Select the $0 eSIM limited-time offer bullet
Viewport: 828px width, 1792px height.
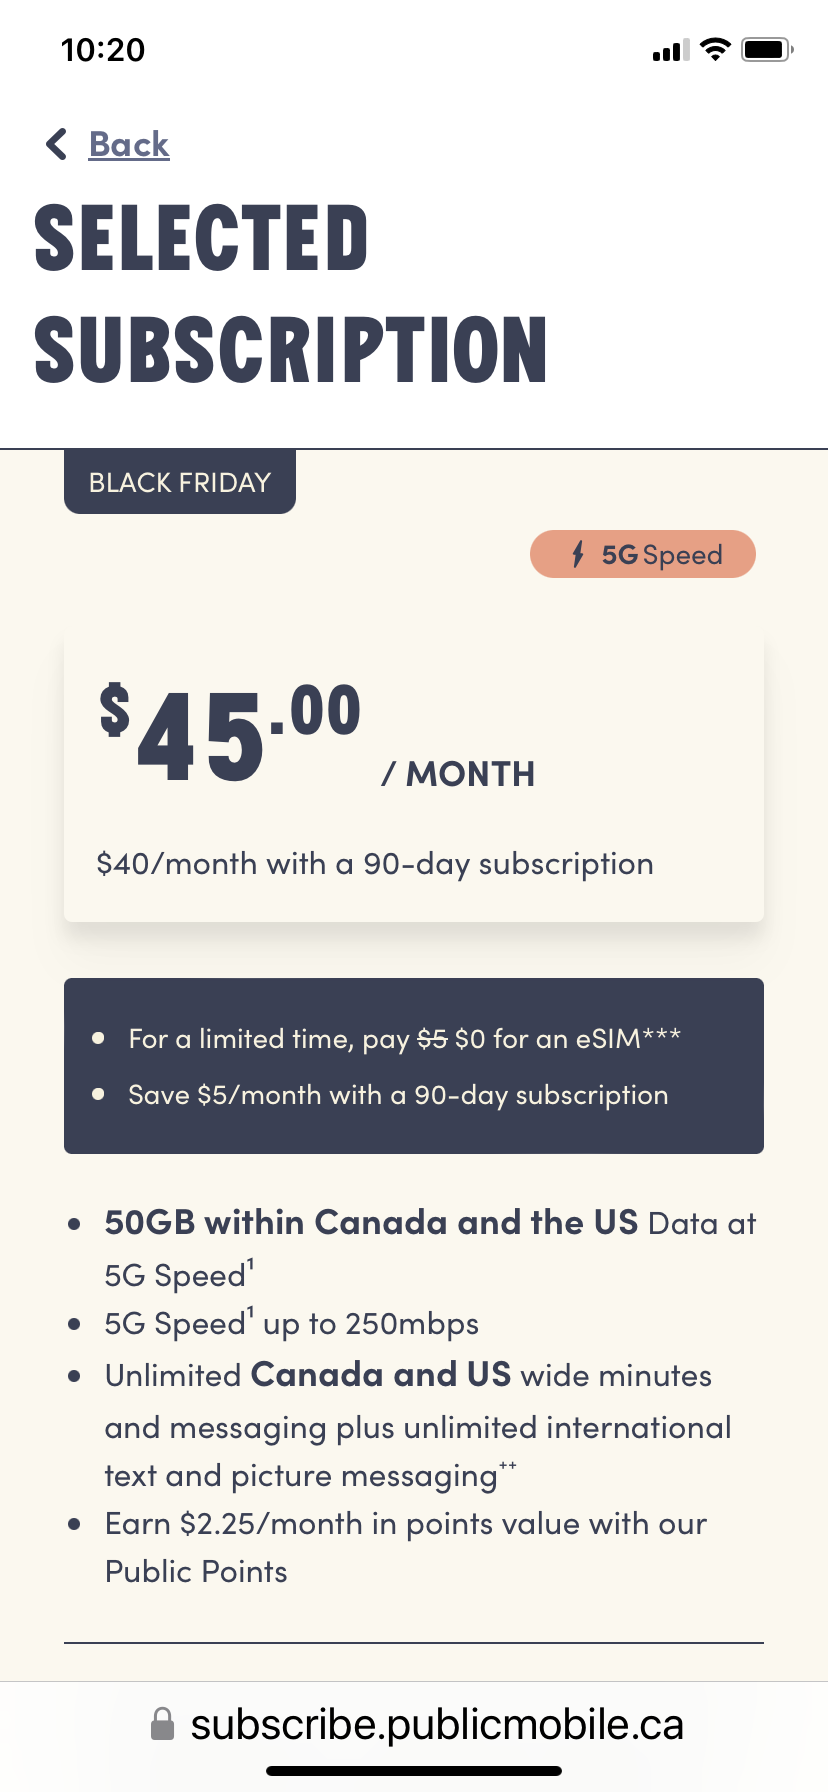403,1038
